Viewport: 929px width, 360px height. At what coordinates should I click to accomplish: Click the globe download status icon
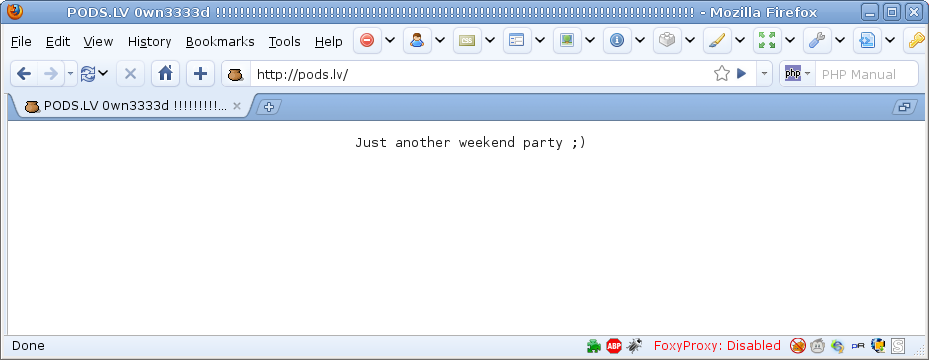tap(878, 345)
